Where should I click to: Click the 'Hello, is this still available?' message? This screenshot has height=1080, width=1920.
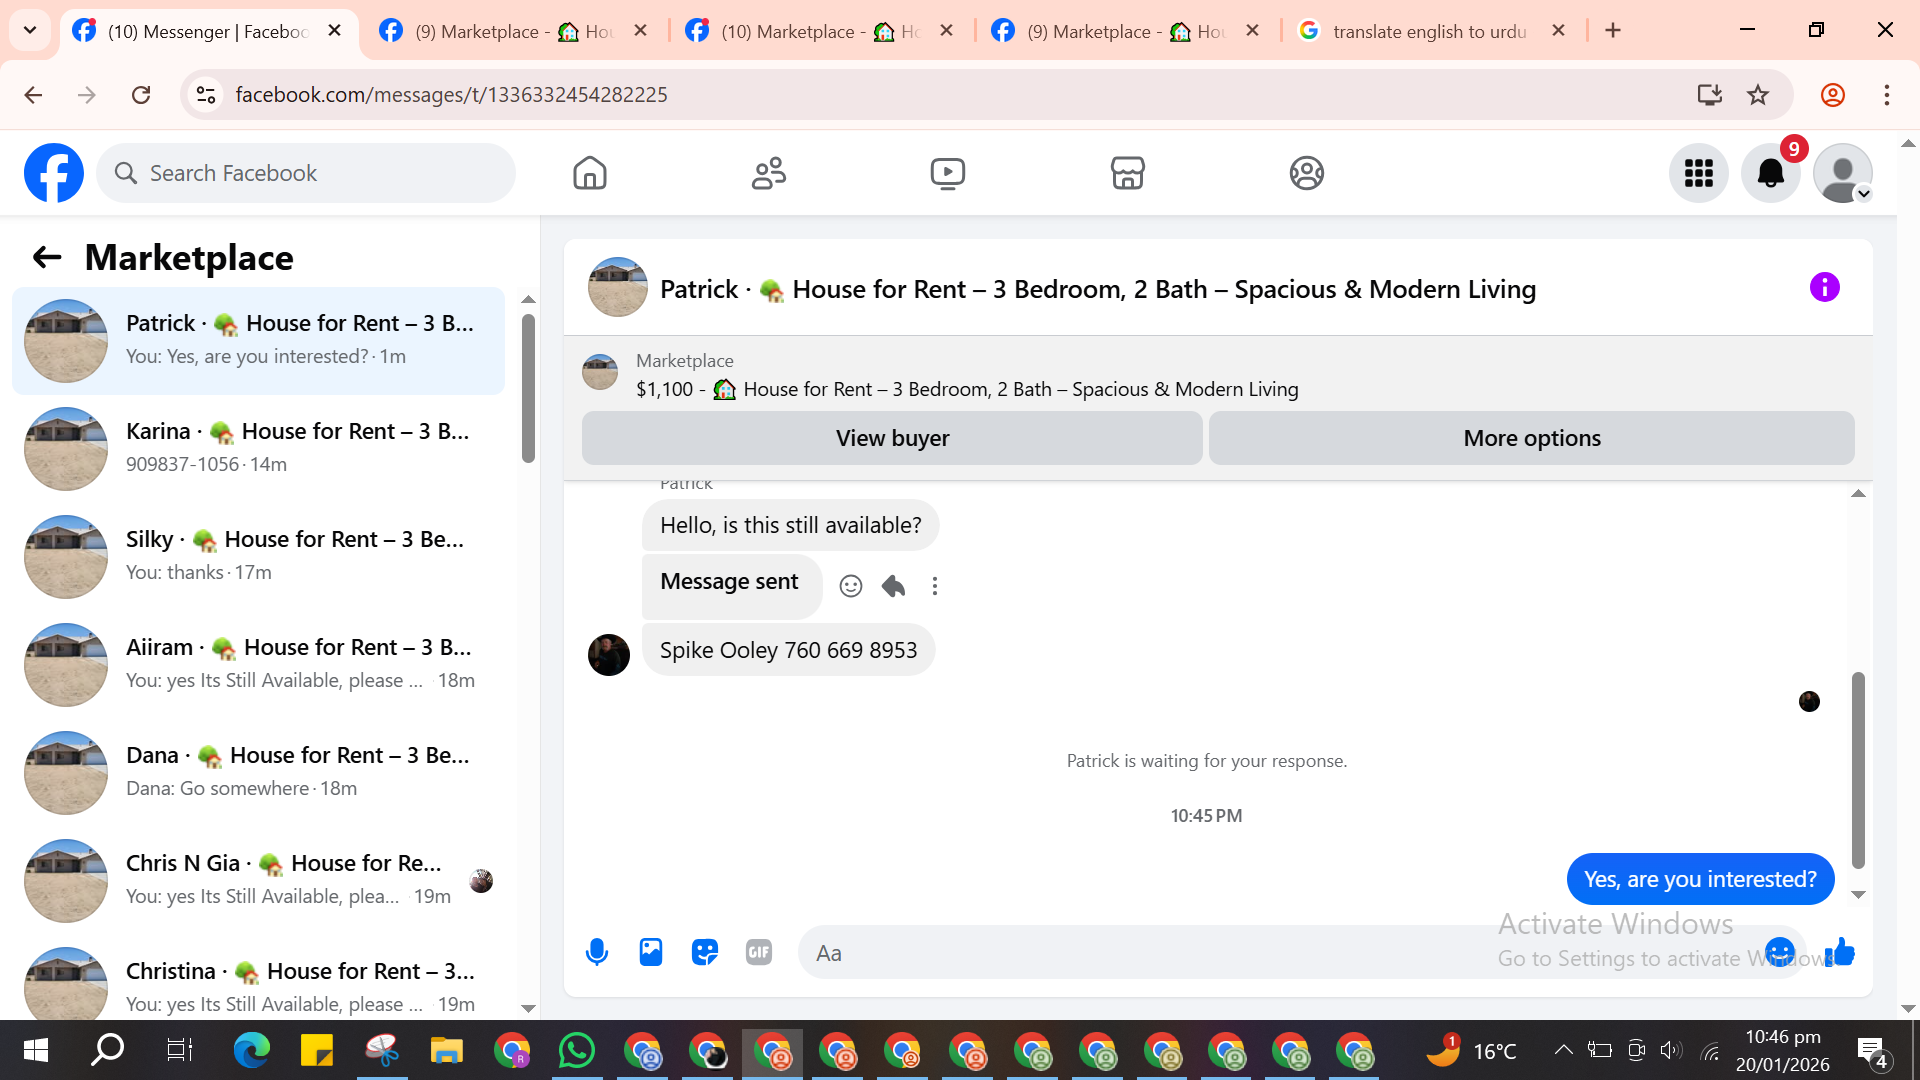coord(790,525)
